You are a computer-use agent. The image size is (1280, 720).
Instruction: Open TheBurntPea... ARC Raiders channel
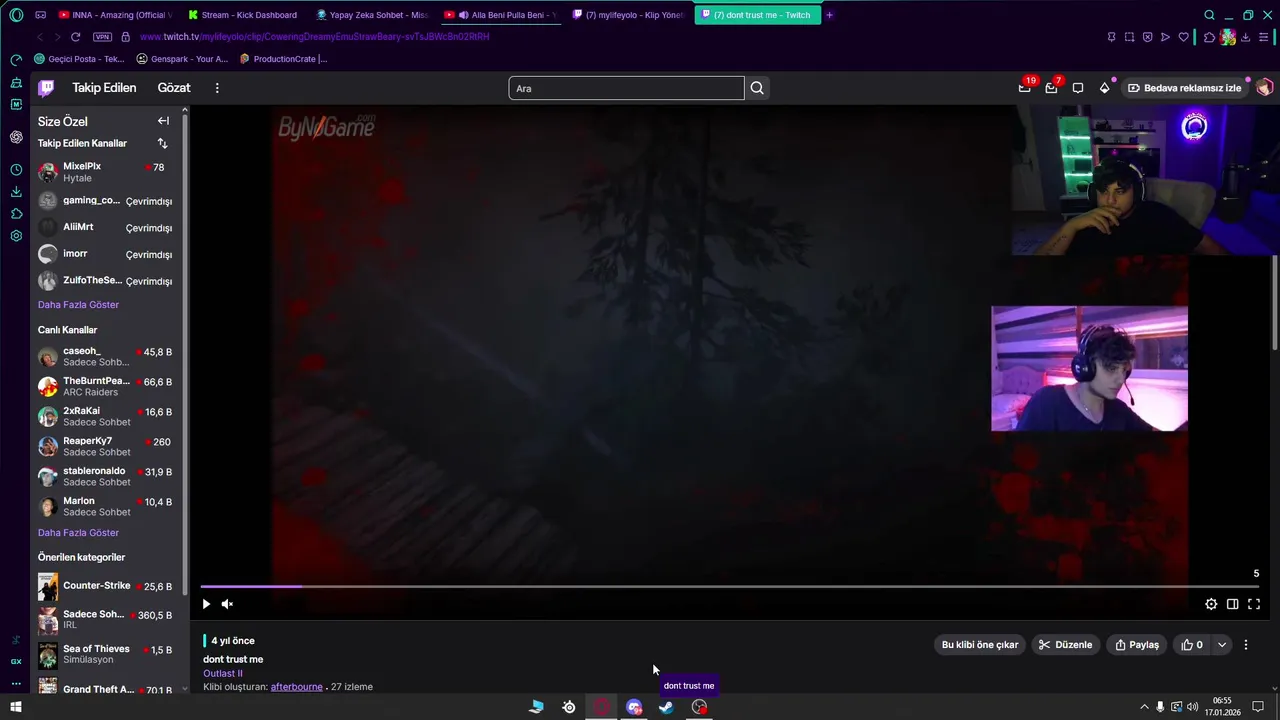[105, 386]
